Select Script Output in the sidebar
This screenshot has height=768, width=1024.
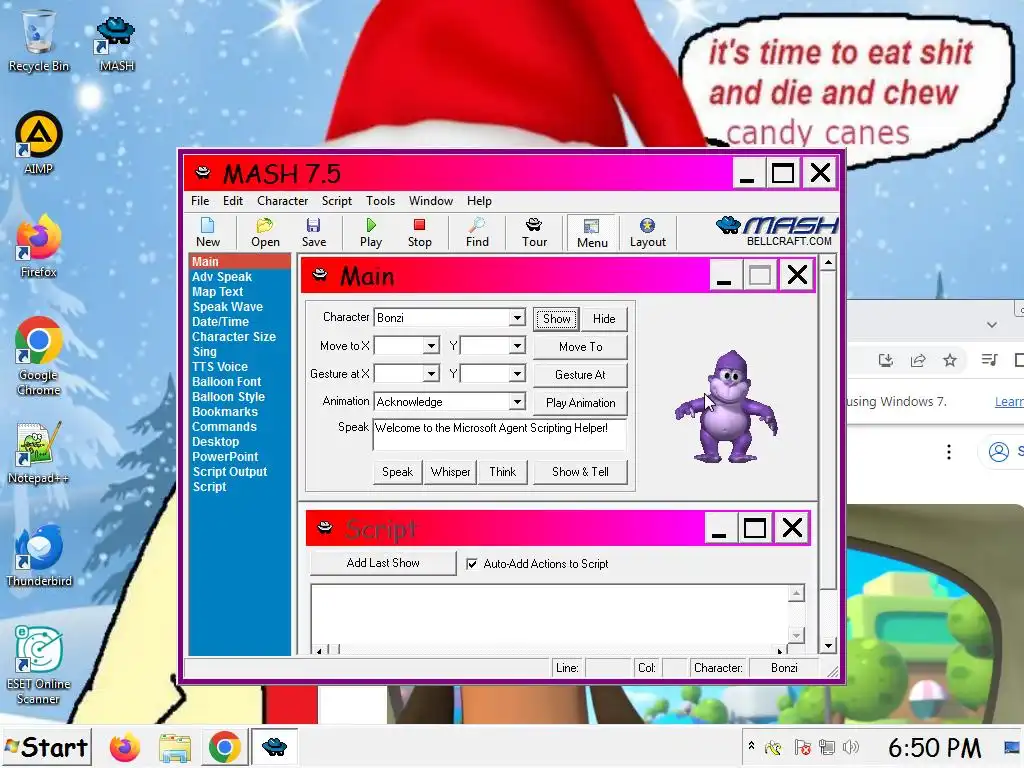click(x=230, y=472)
